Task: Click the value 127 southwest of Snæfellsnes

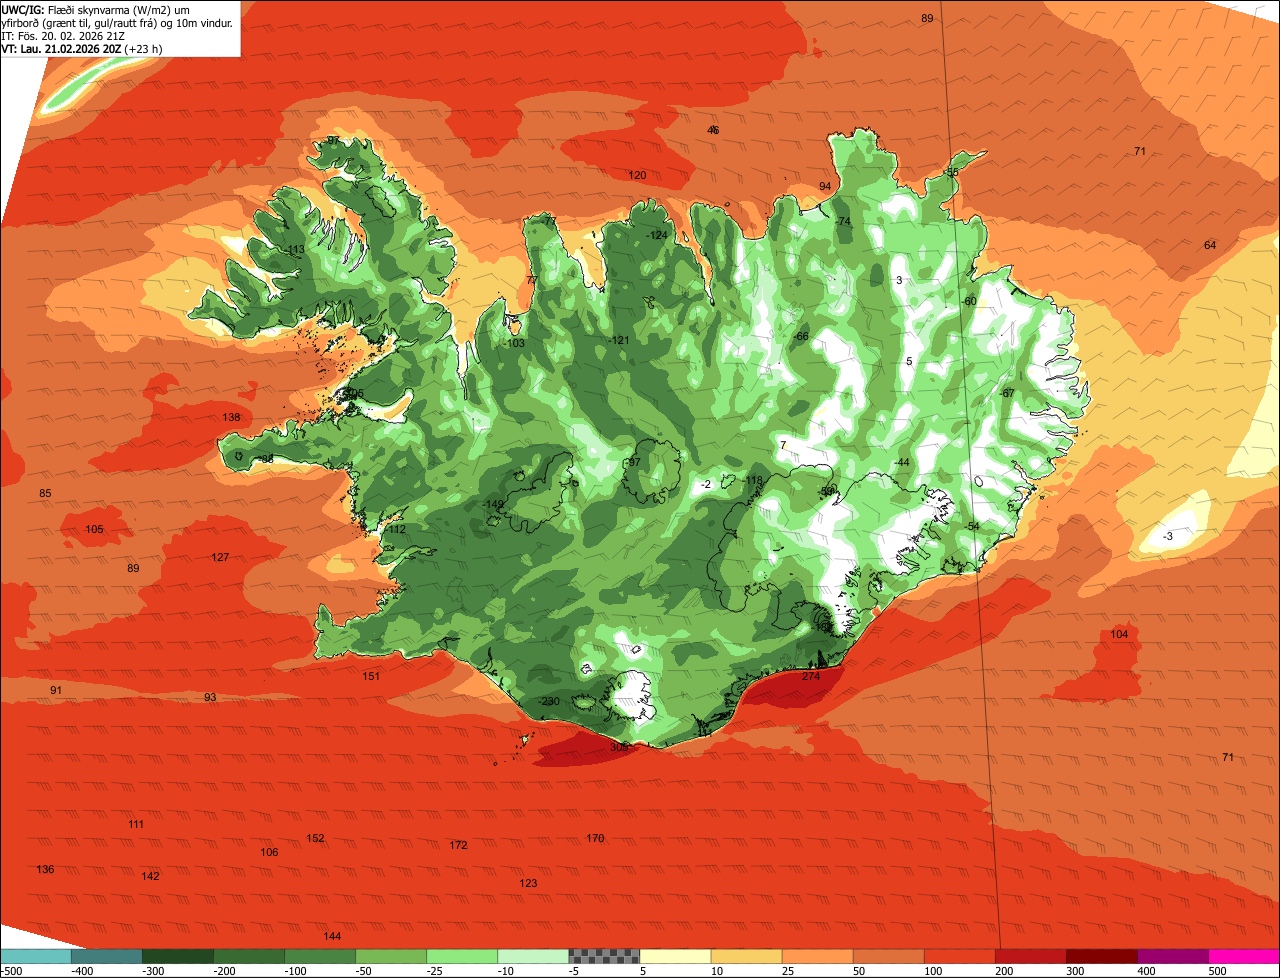Action: 220,558
